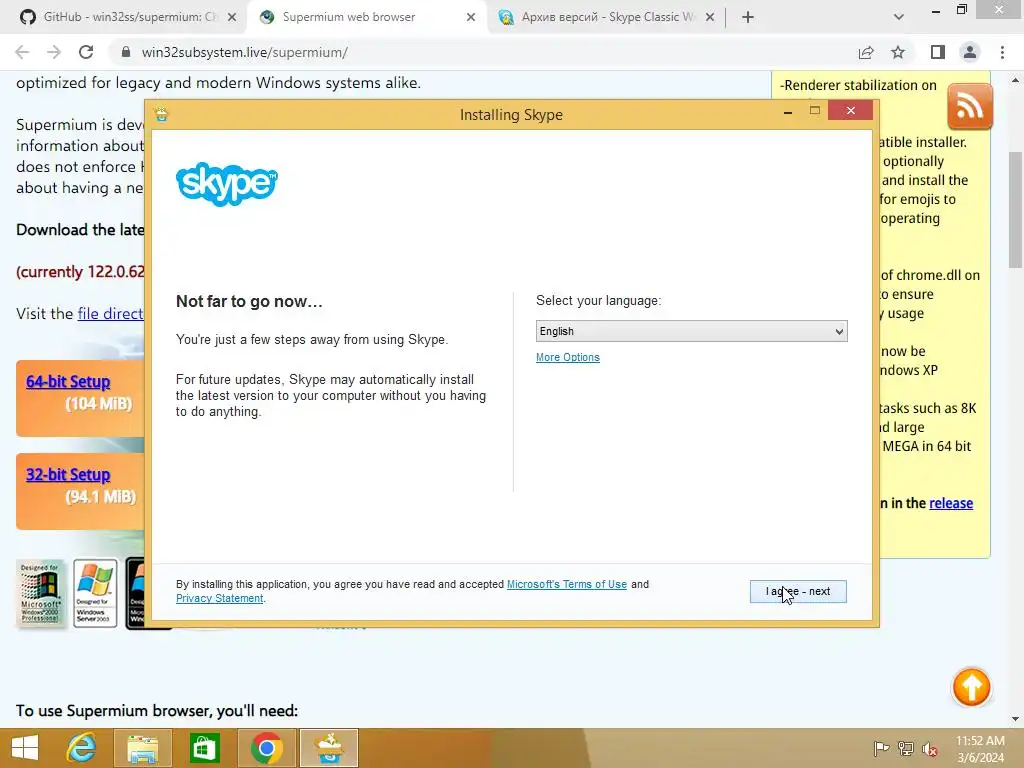Click the Designed for Windows 2000 badge

pos(40,593)
